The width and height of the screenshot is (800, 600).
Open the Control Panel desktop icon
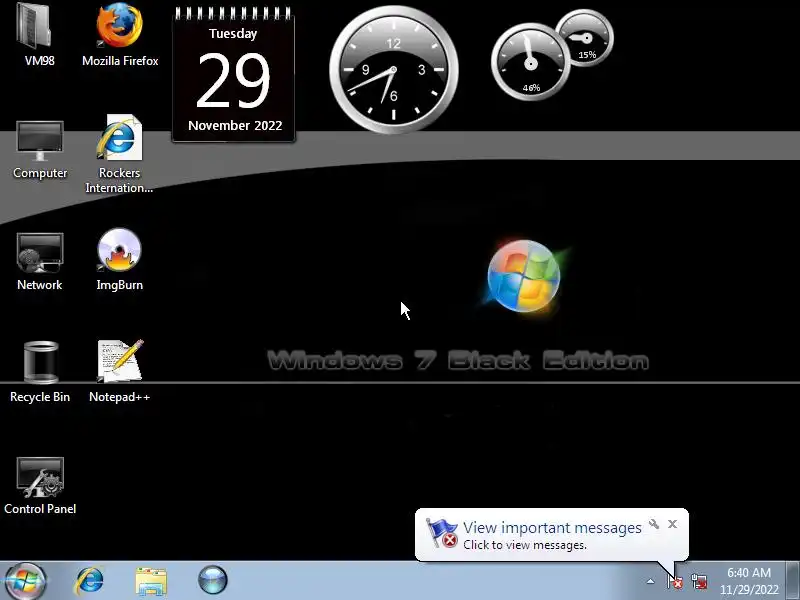tap(40, 478)
